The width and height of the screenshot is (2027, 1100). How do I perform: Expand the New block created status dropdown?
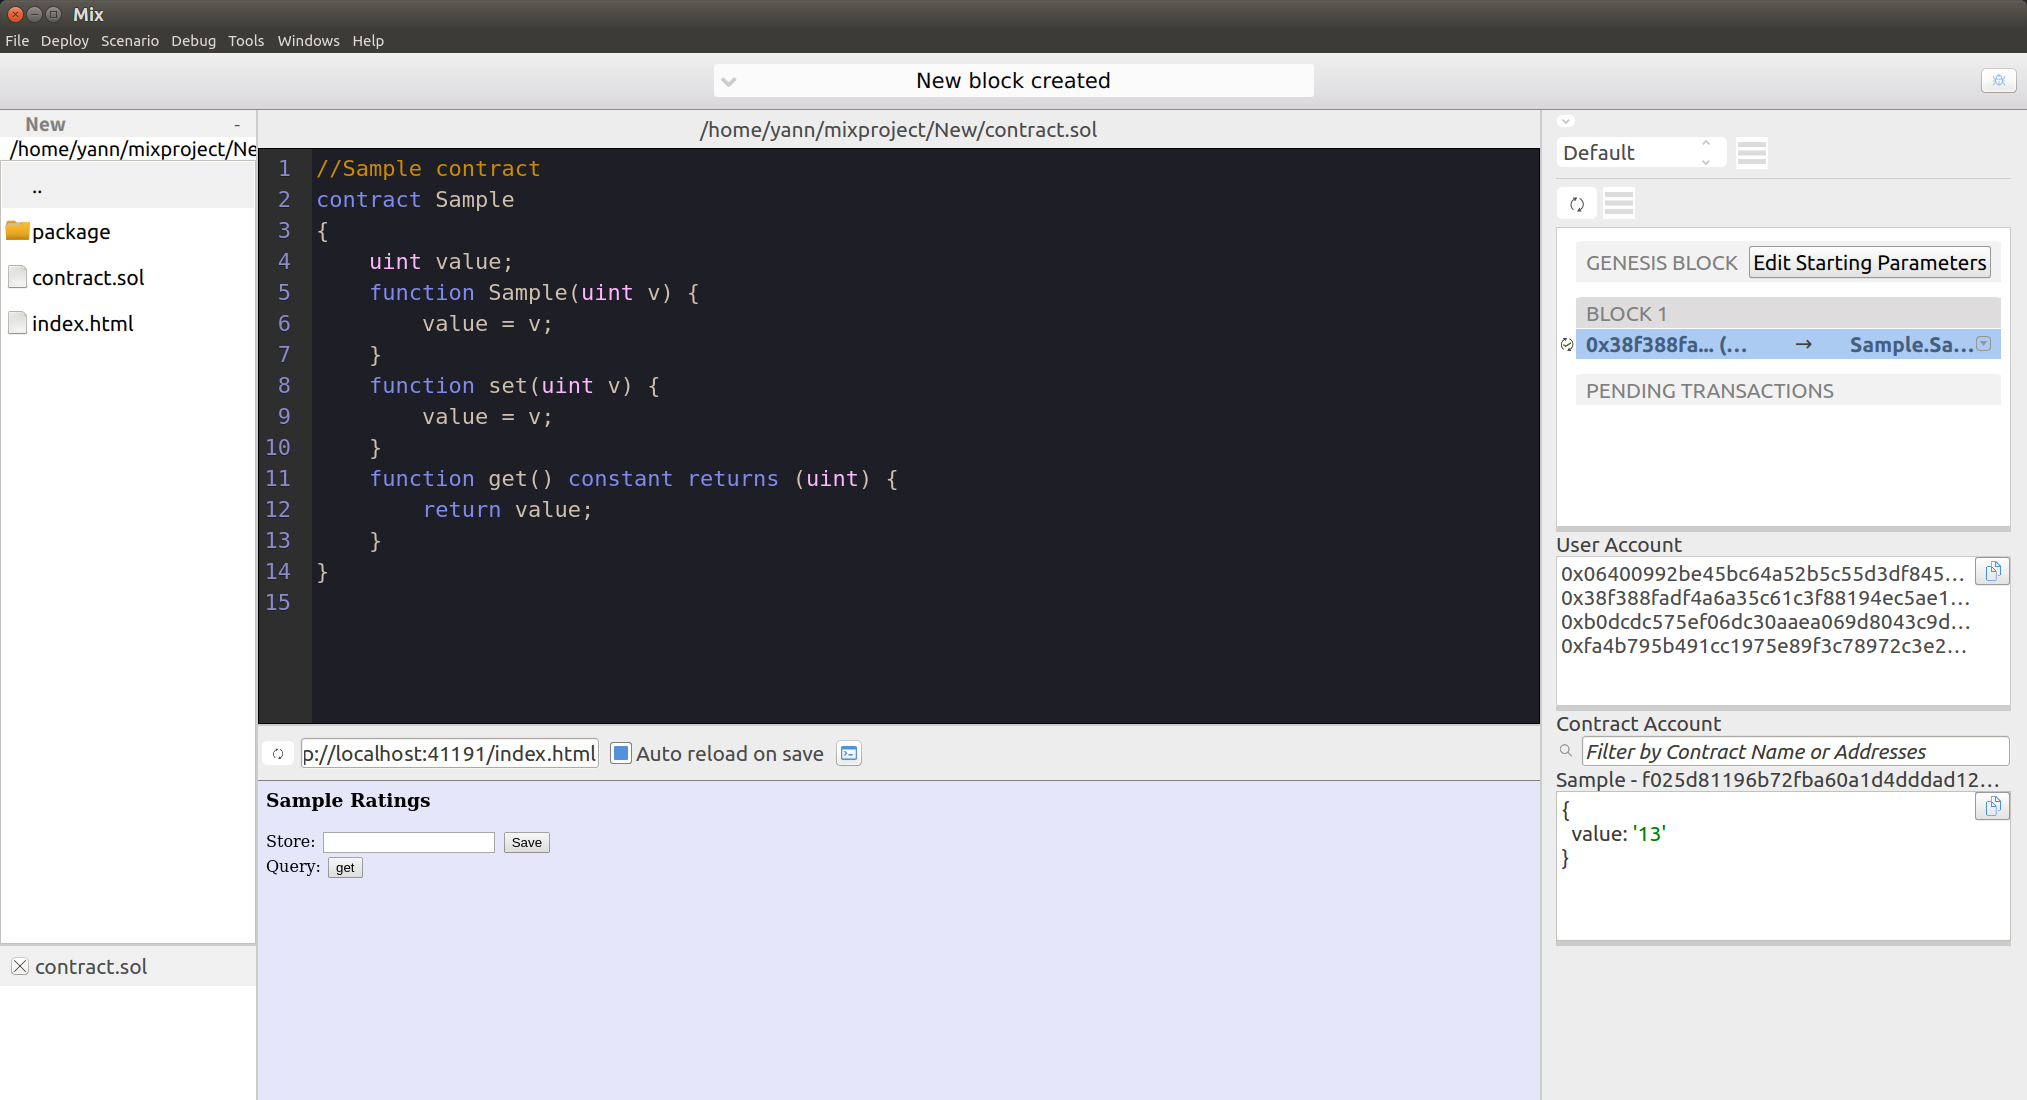729,82
